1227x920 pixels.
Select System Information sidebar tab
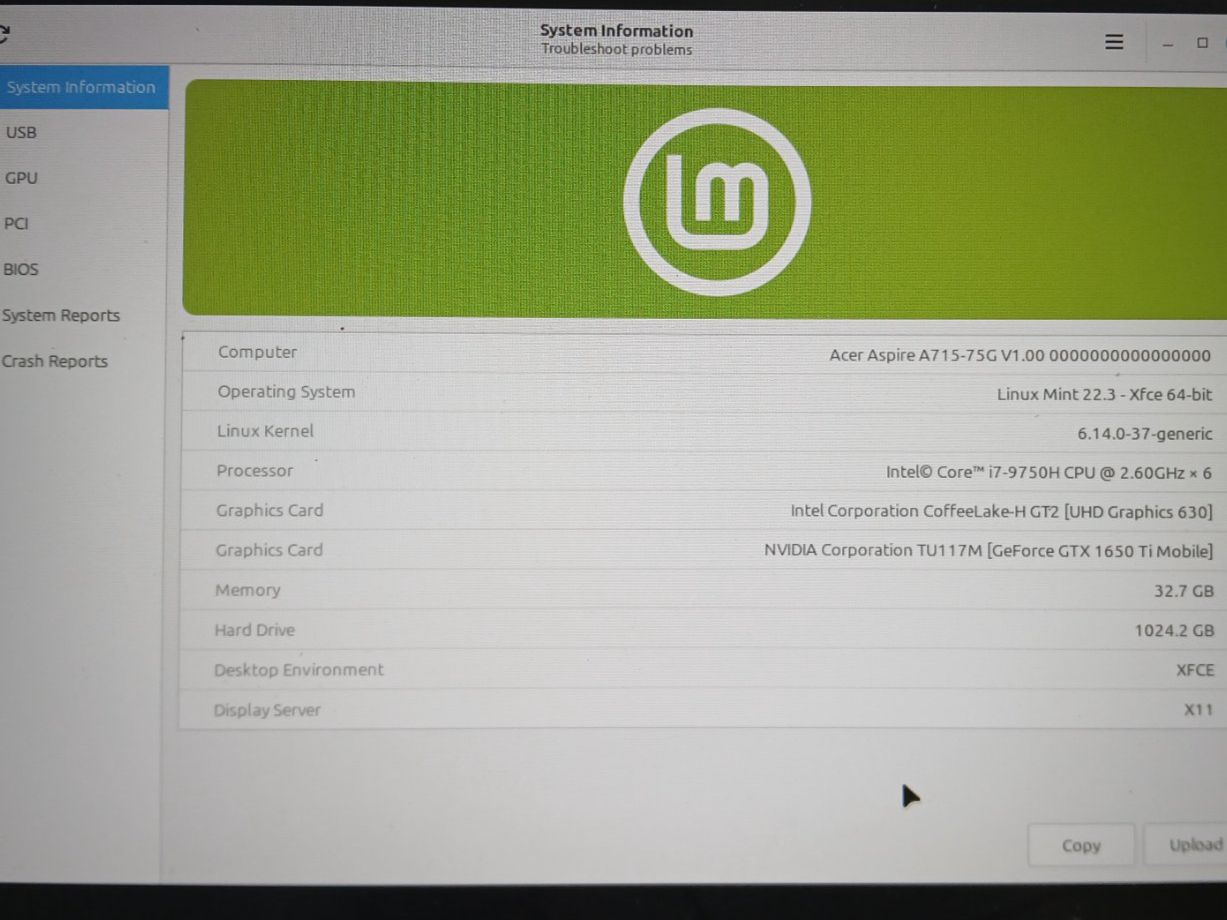point(84,87)
